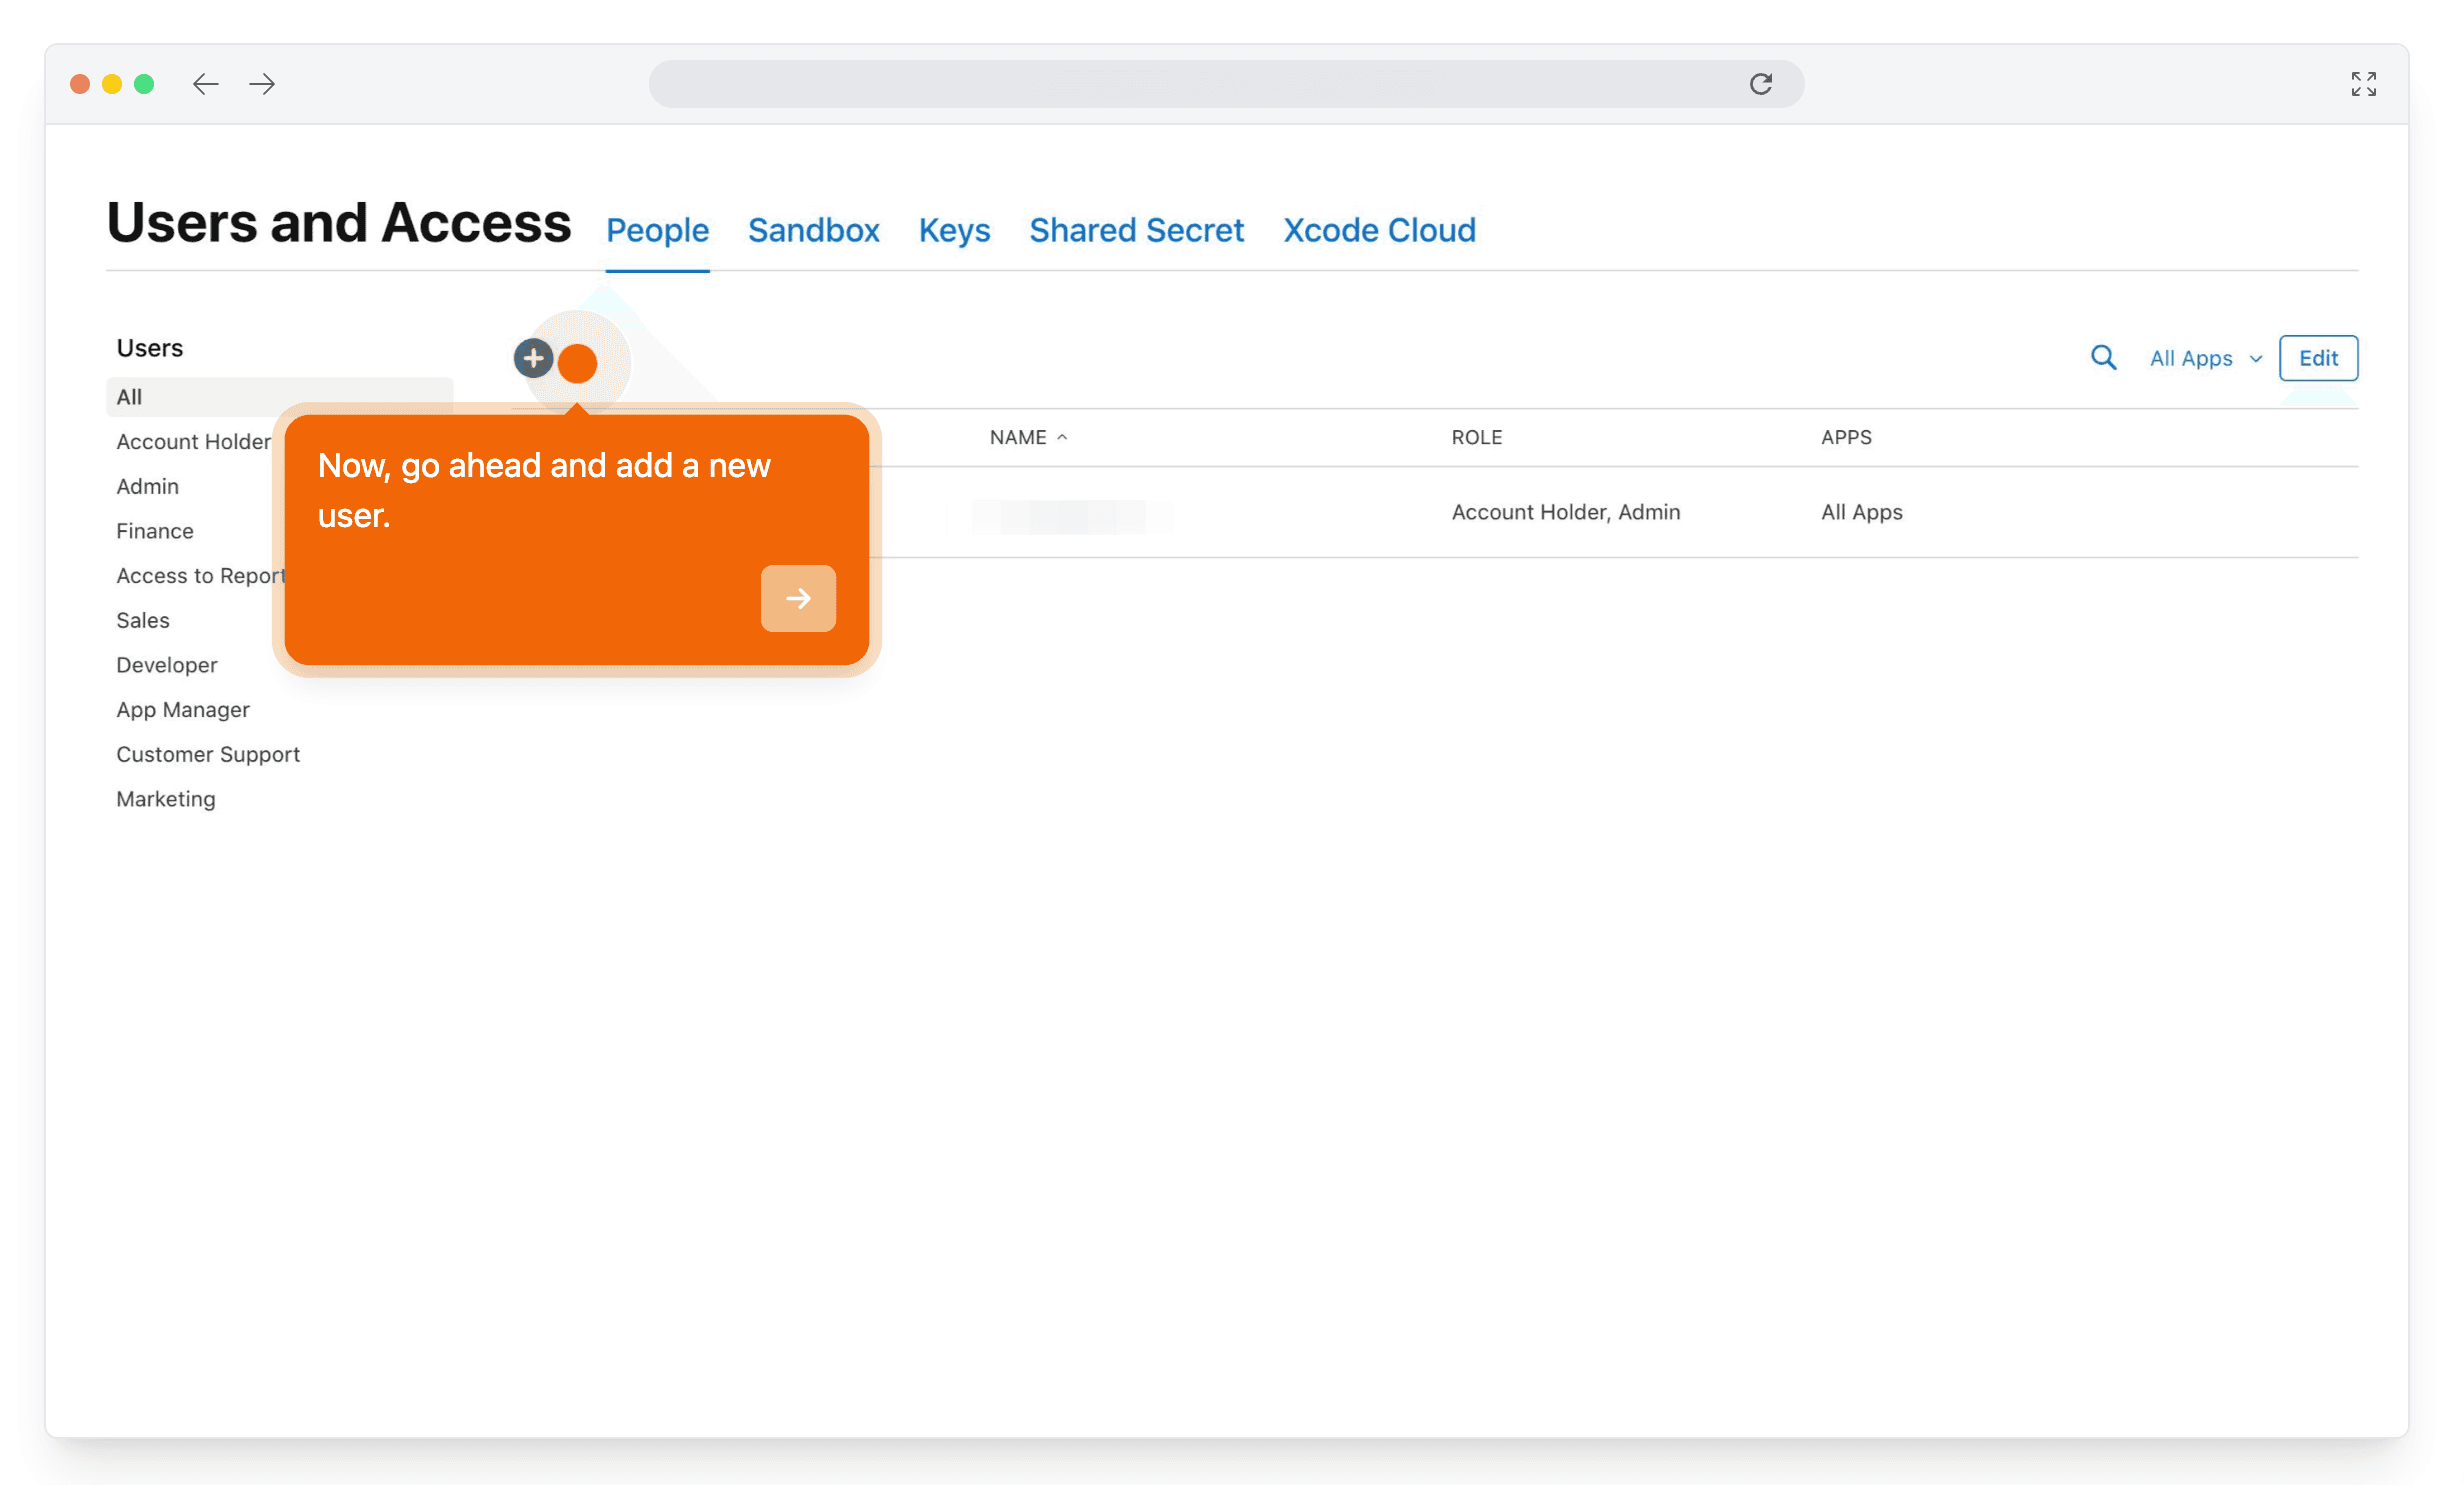Click the plus icon to add user
The height and width of the screenshot is (1485, 2464).
(x=533, y=358)
